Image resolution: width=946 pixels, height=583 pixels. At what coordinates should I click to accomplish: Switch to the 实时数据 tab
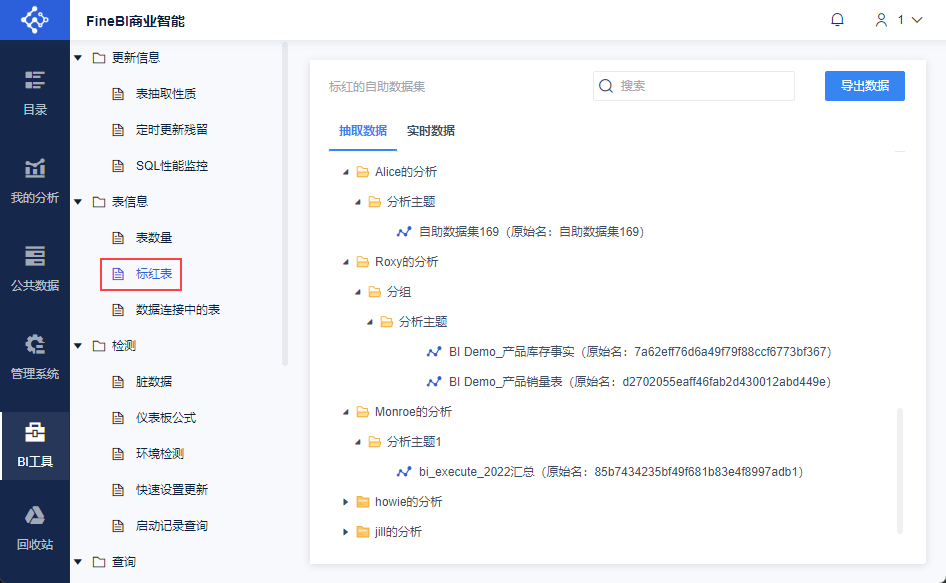click(x=431, y=131)
